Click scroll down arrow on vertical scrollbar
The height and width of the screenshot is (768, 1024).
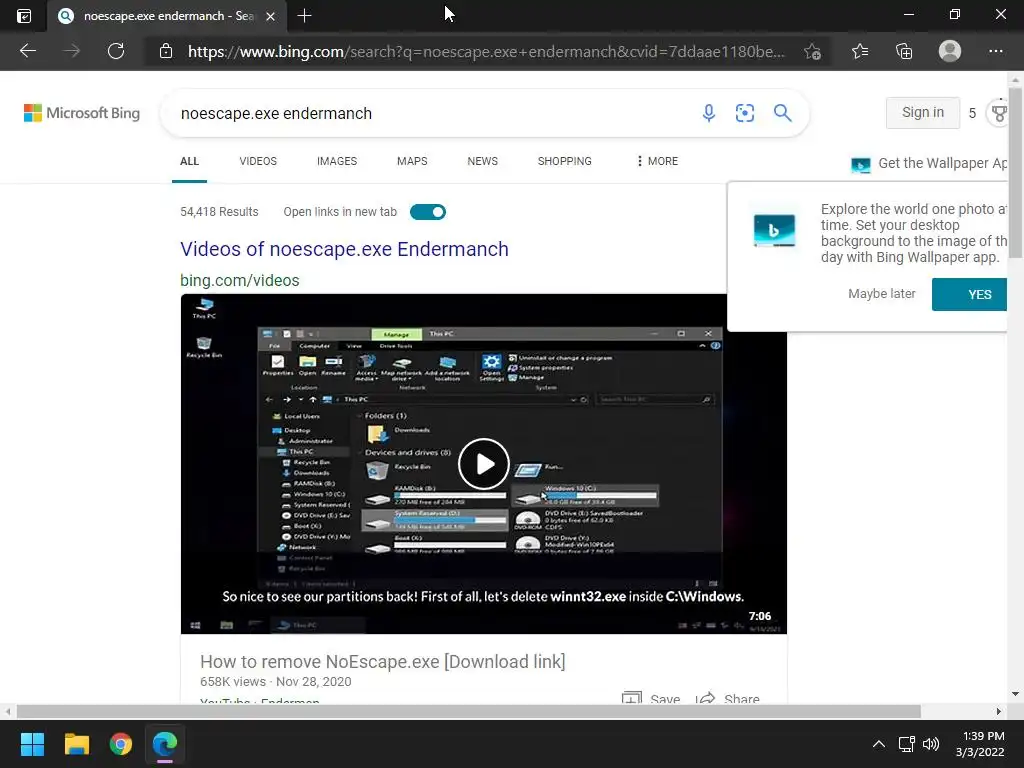pos(1016,694)
